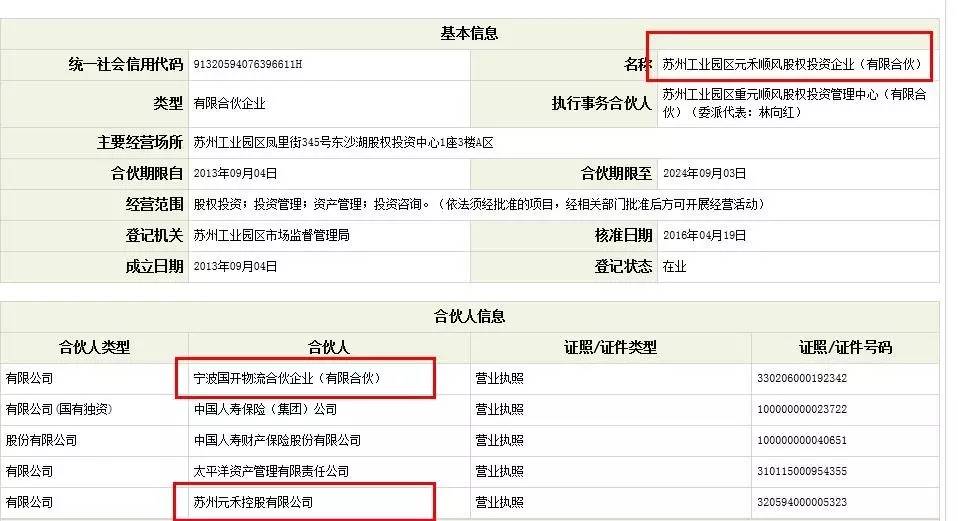Select the credit code 91320594076396611H
958x521 pixels.
pos(247,64)
